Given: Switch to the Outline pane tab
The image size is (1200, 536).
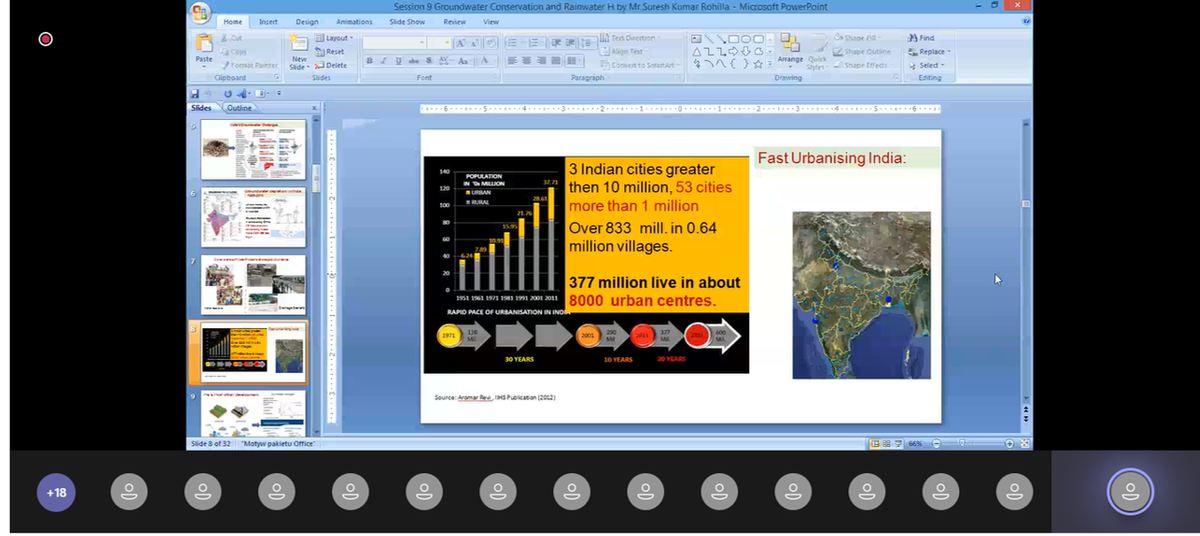Looking at the screenshot, I should click(x=239, y=108).
